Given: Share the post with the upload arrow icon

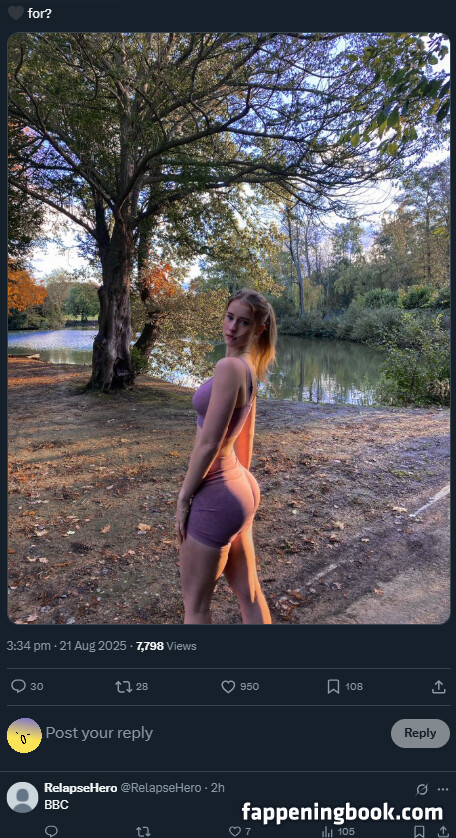Looking at the screenshot, I should (438, 686).
